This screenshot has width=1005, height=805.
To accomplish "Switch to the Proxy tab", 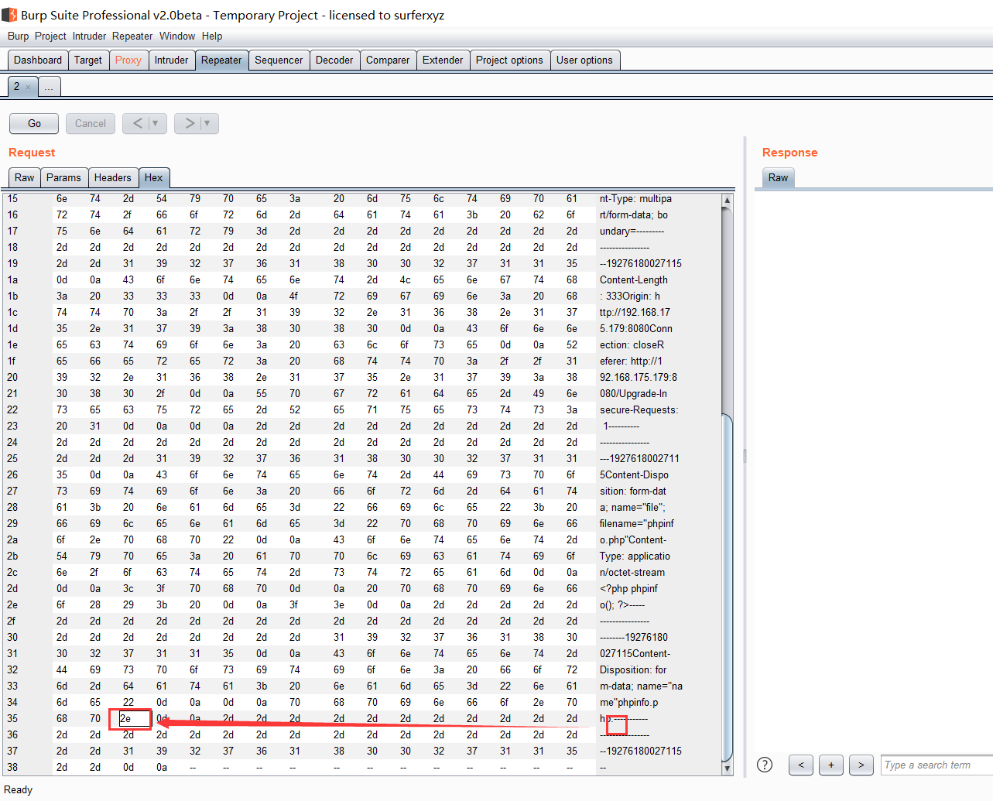I will point(128,60).
